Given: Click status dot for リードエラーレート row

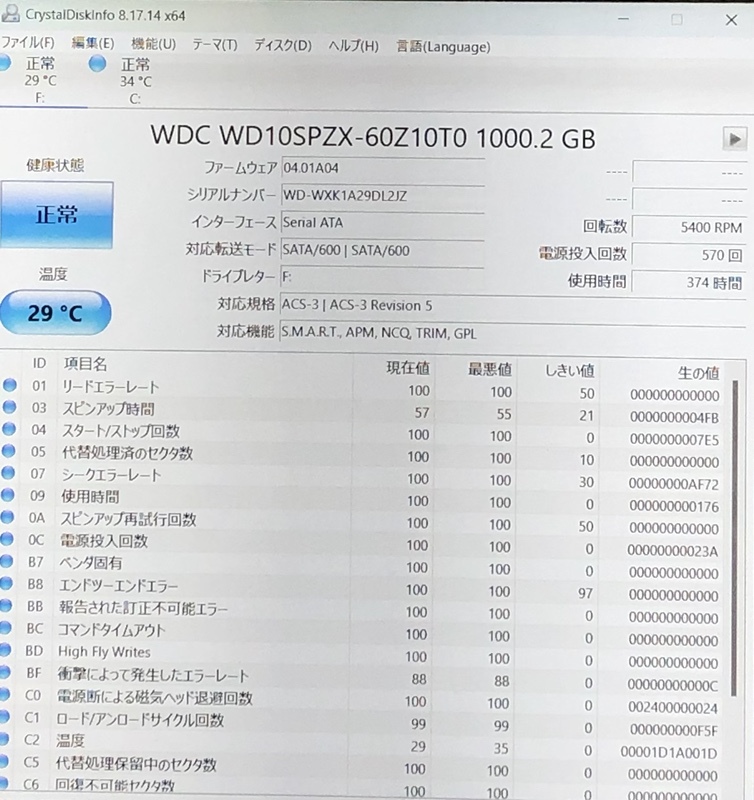Looking at the screenshot, I should [x=9, y=385].
